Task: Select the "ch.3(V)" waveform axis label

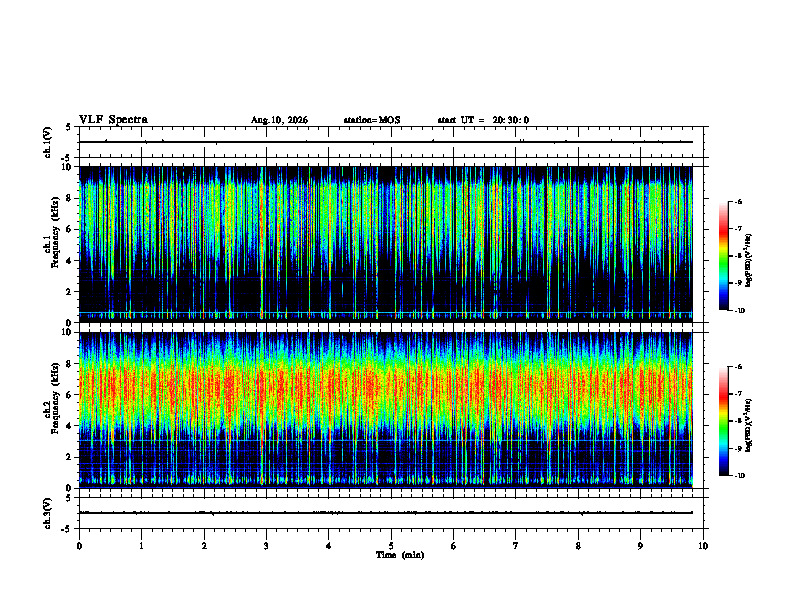Action: click(48, 513)
